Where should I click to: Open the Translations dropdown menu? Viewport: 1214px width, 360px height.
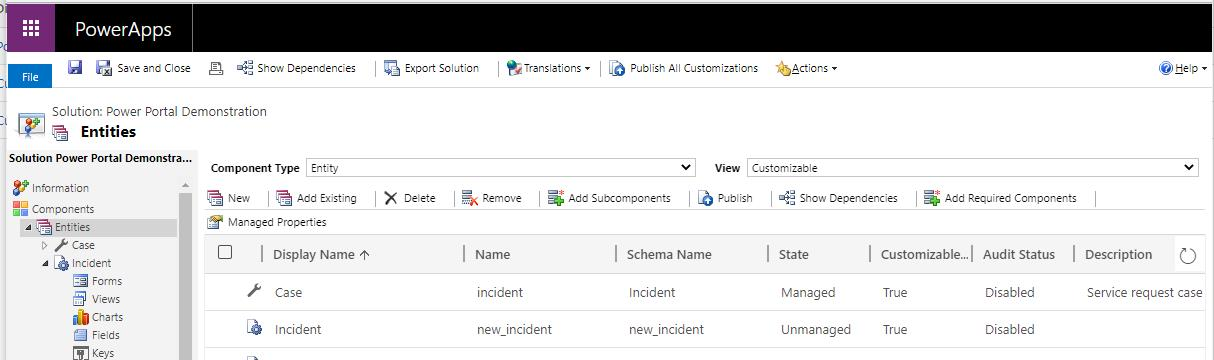[548, 68]
